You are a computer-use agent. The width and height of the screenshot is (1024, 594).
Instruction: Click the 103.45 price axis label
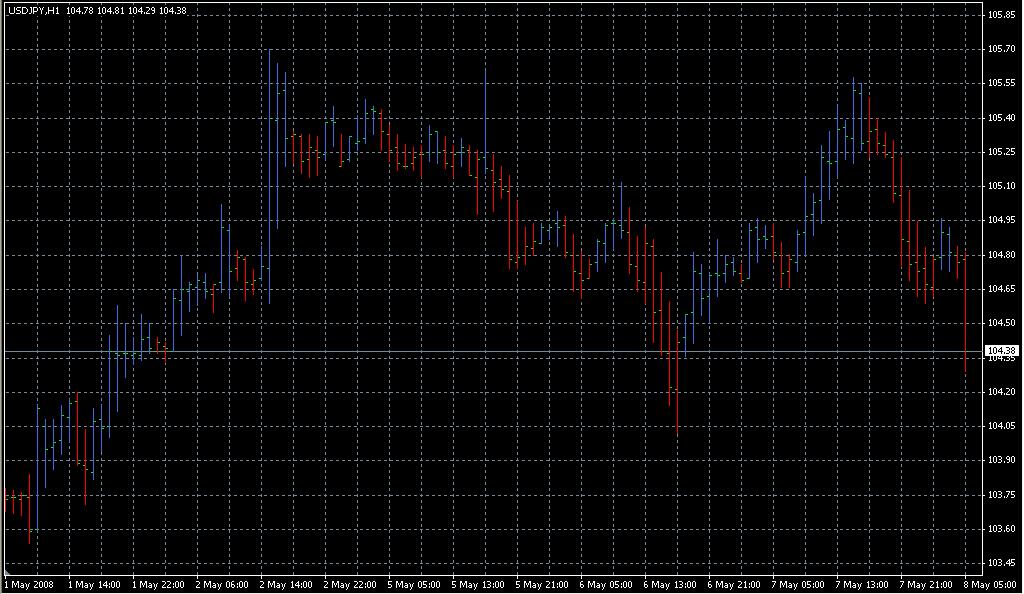[x=1001, y=563]
